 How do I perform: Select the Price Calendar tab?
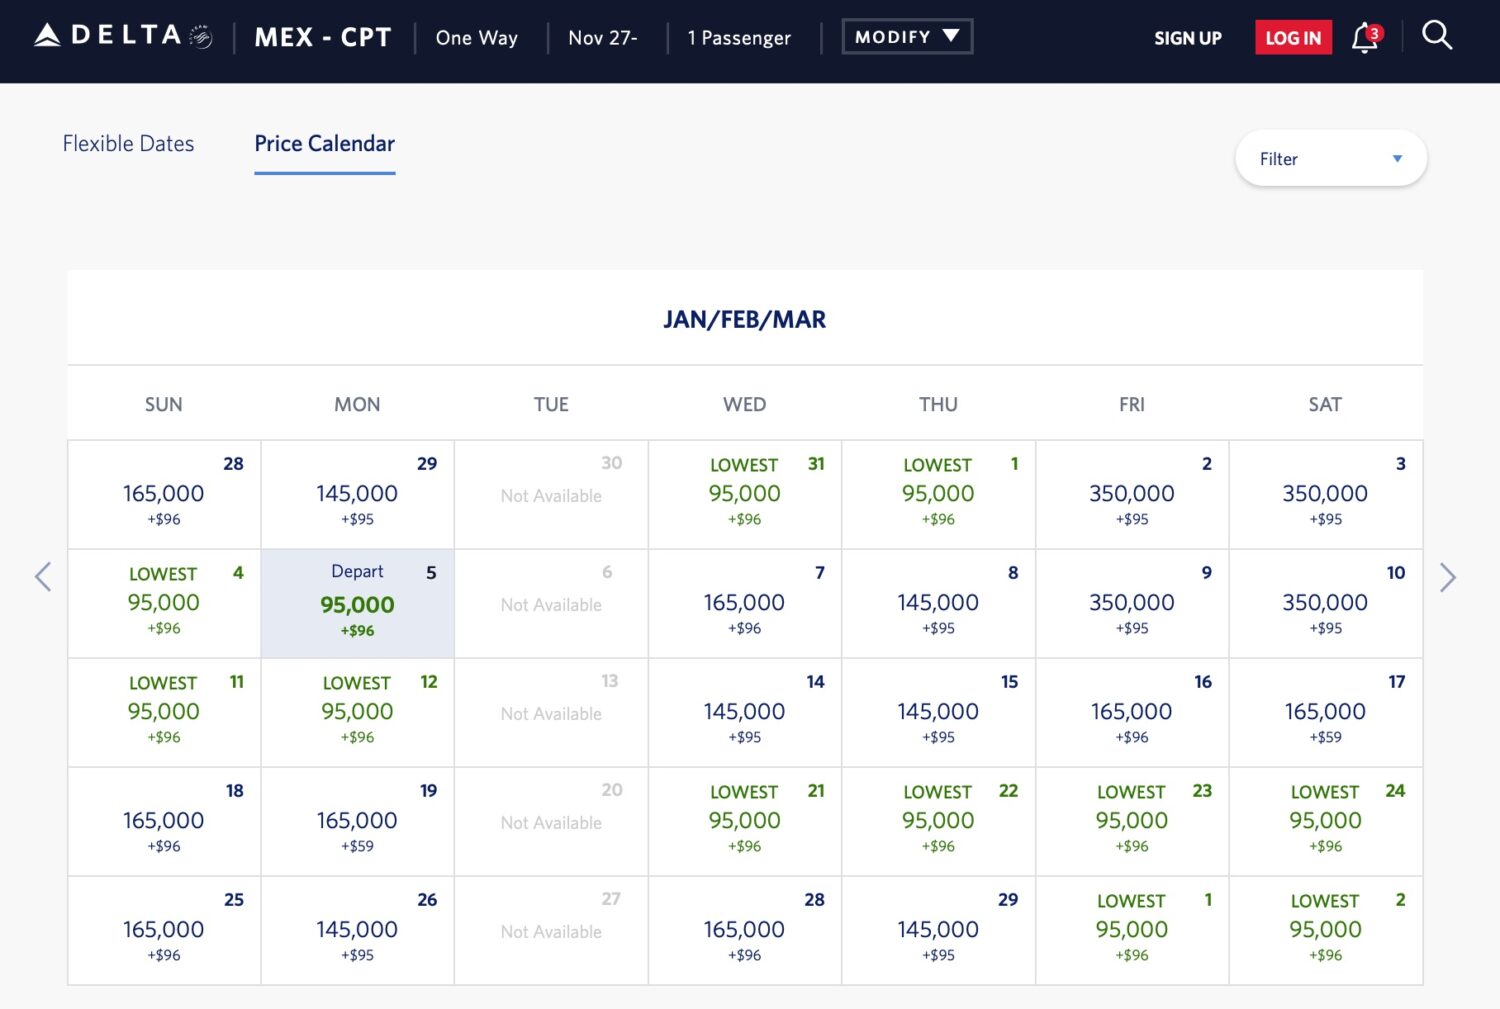tap(324, 144)
